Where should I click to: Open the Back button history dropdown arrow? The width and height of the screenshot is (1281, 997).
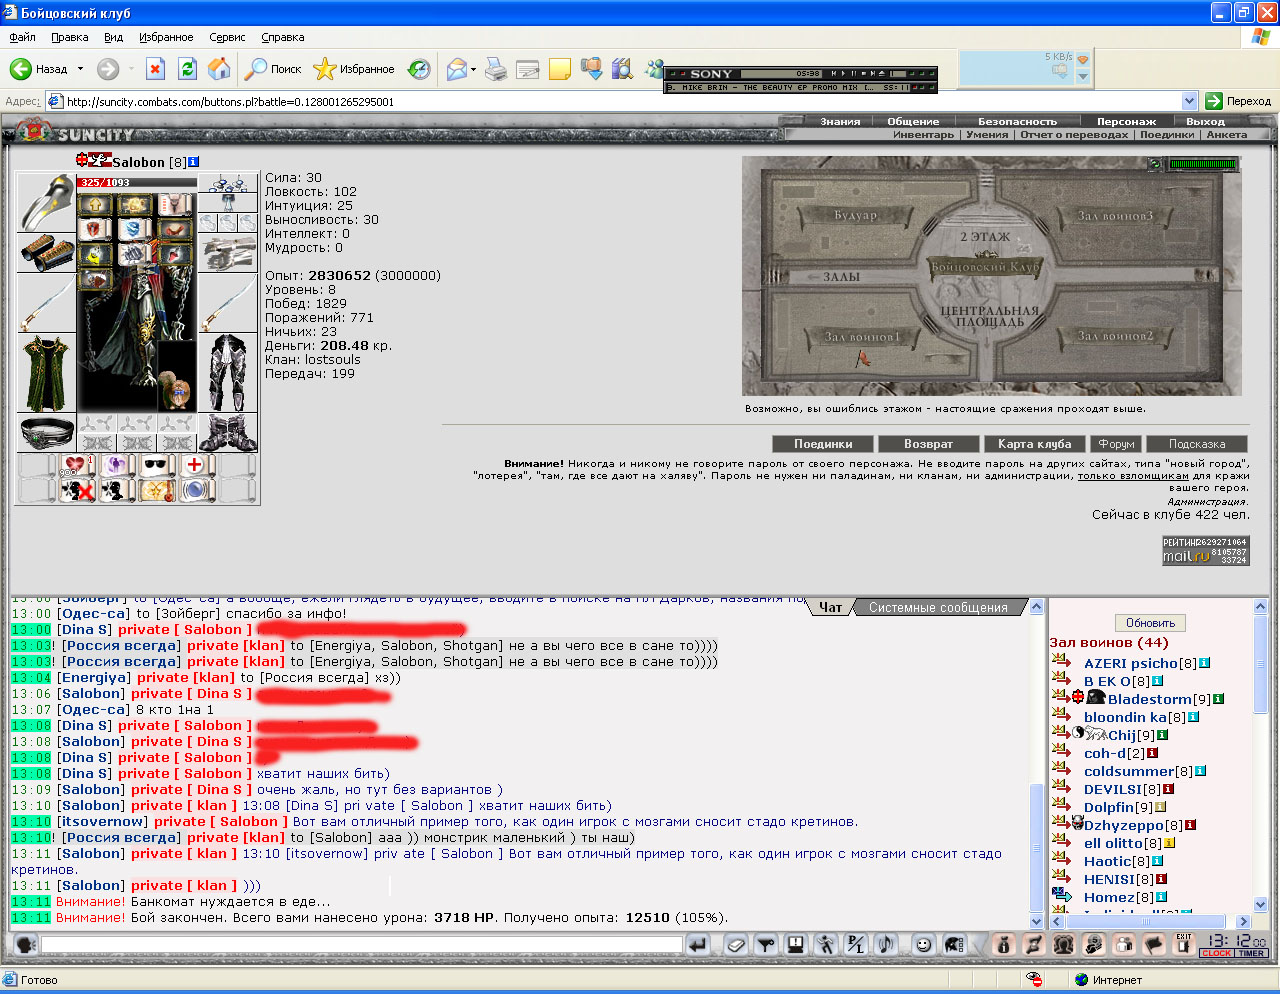click(80, 69)
